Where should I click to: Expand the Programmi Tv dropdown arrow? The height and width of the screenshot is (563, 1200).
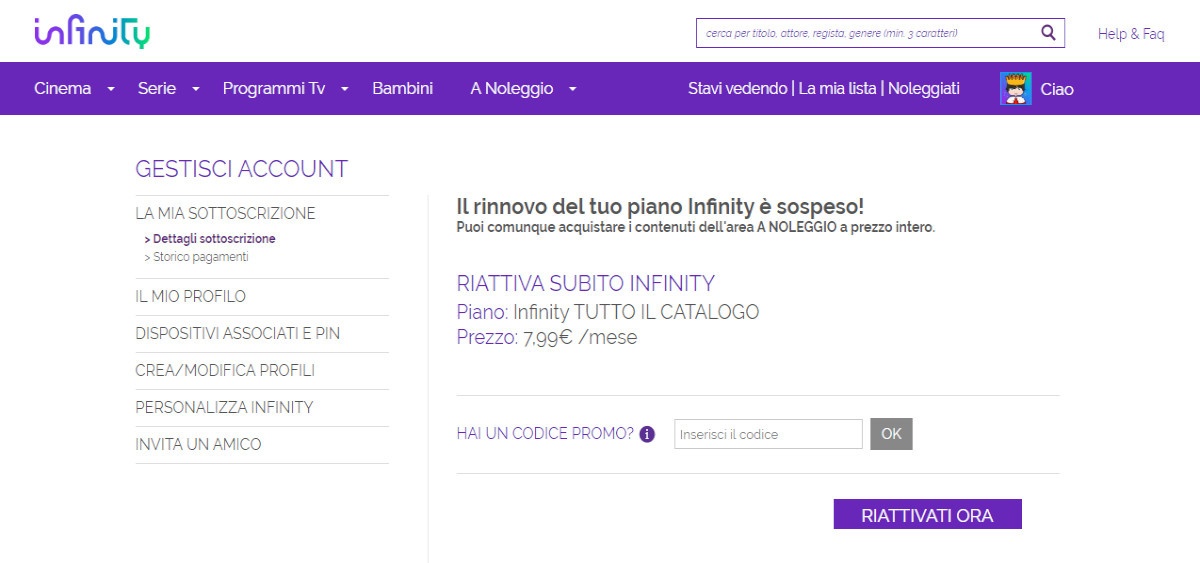point(344,89)
